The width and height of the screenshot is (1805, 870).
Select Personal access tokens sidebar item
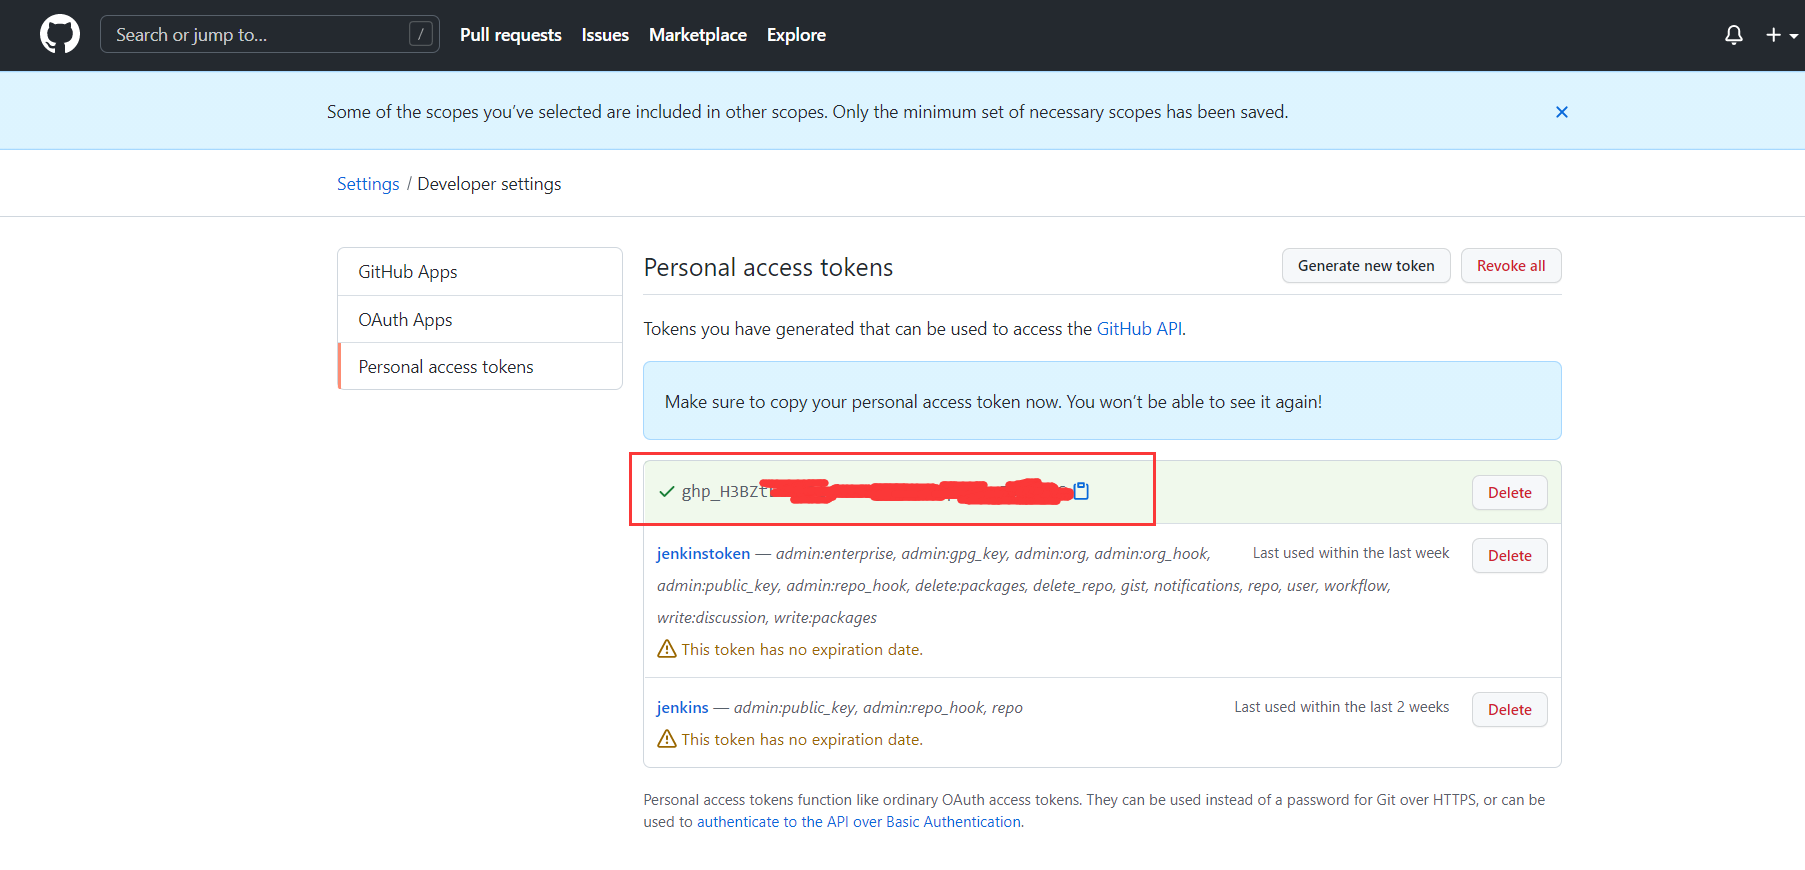point(480,367)
